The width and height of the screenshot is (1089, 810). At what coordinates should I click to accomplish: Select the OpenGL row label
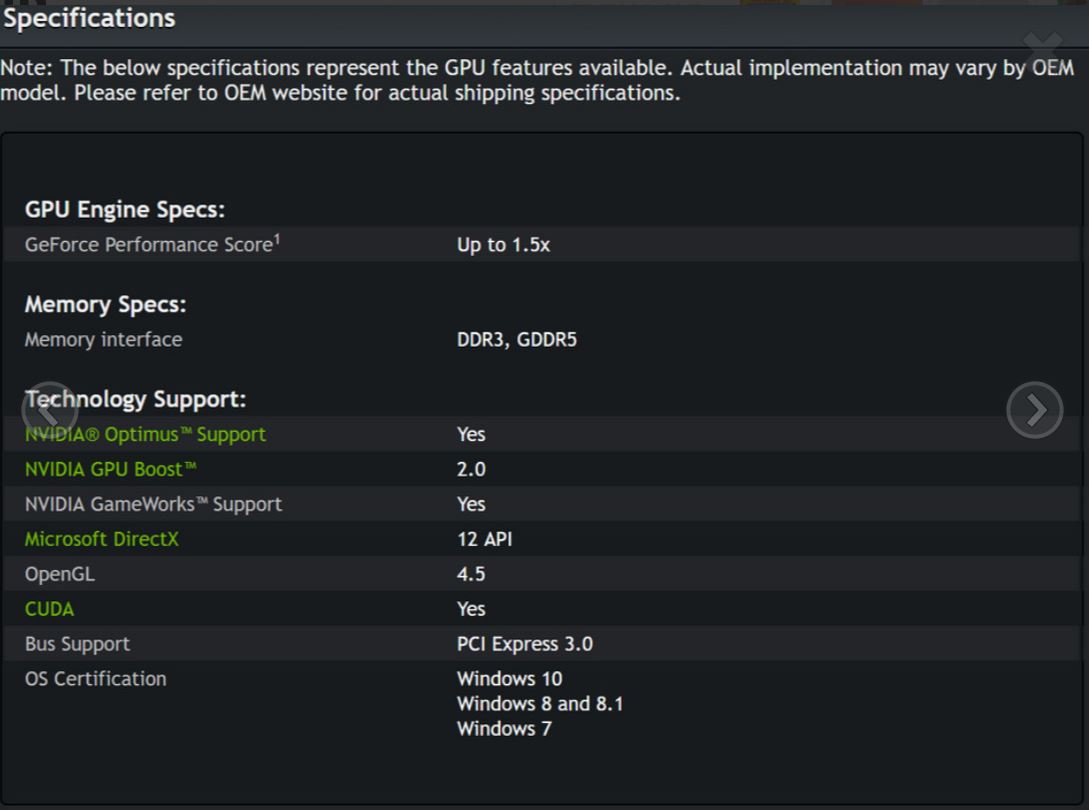coord(59,574)
